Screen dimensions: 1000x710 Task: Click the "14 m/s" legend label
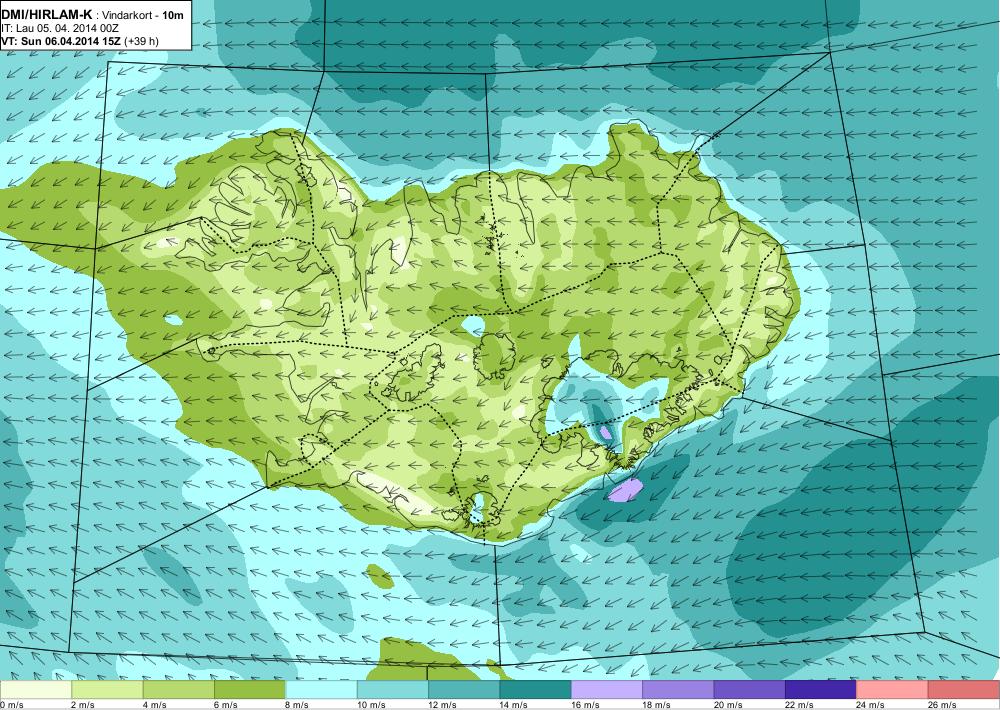tap(514, 705)
